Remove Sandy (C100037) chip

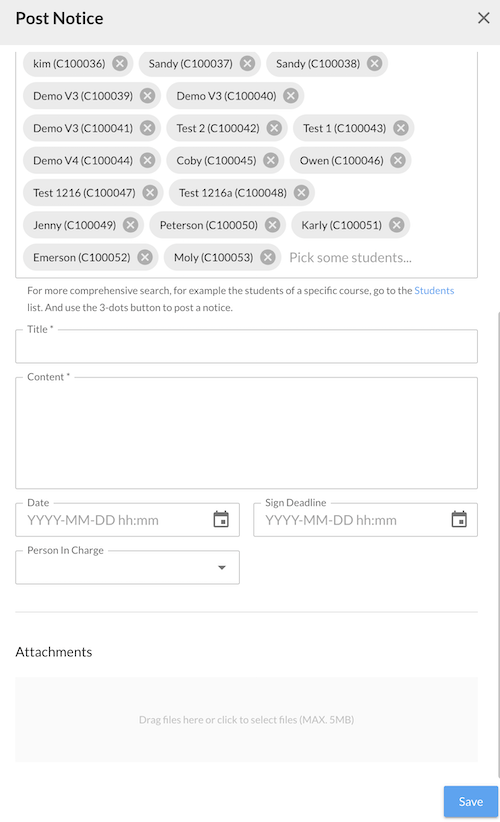coord(247,63)
